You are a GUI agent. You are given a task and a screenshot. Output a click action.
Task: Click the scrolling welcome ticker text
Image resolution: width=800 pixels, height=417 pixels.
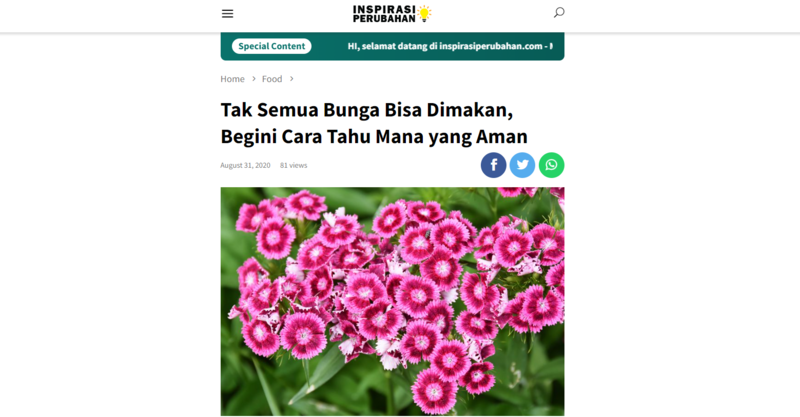(x=449, y=46)
